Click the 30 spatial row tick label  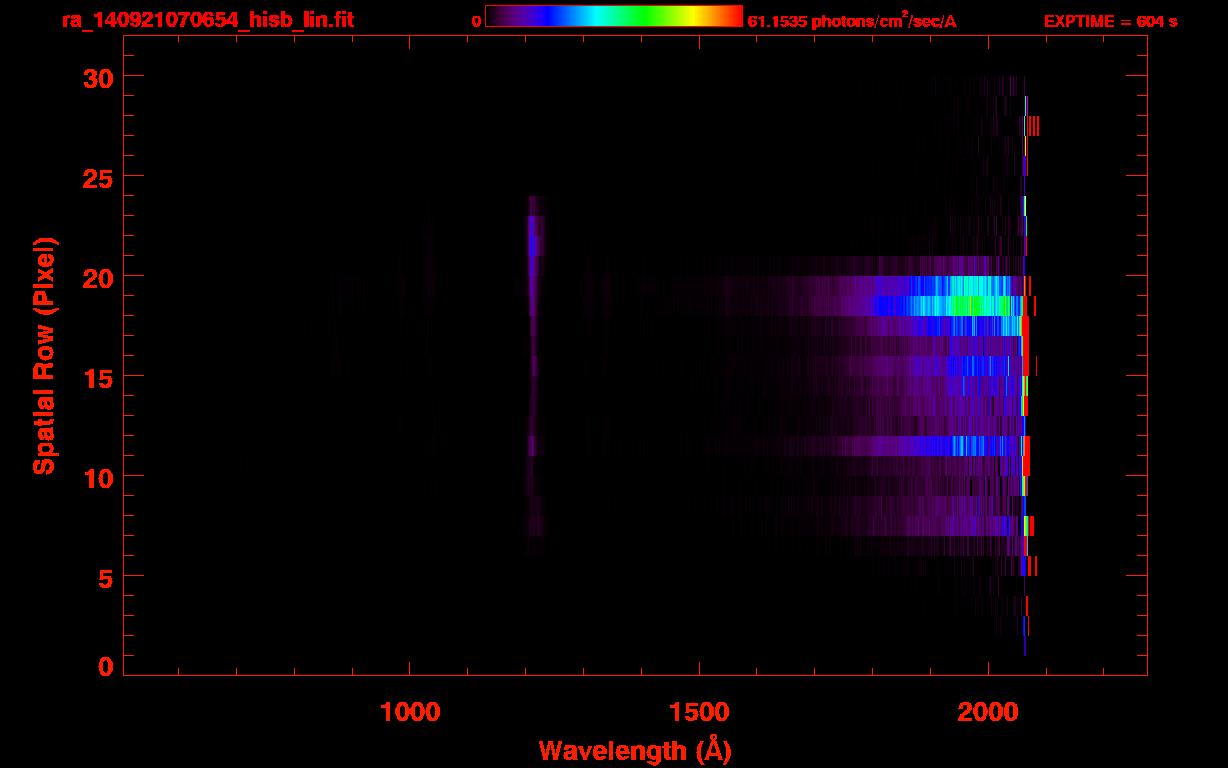pyautogui.click(x=100, y=77)
